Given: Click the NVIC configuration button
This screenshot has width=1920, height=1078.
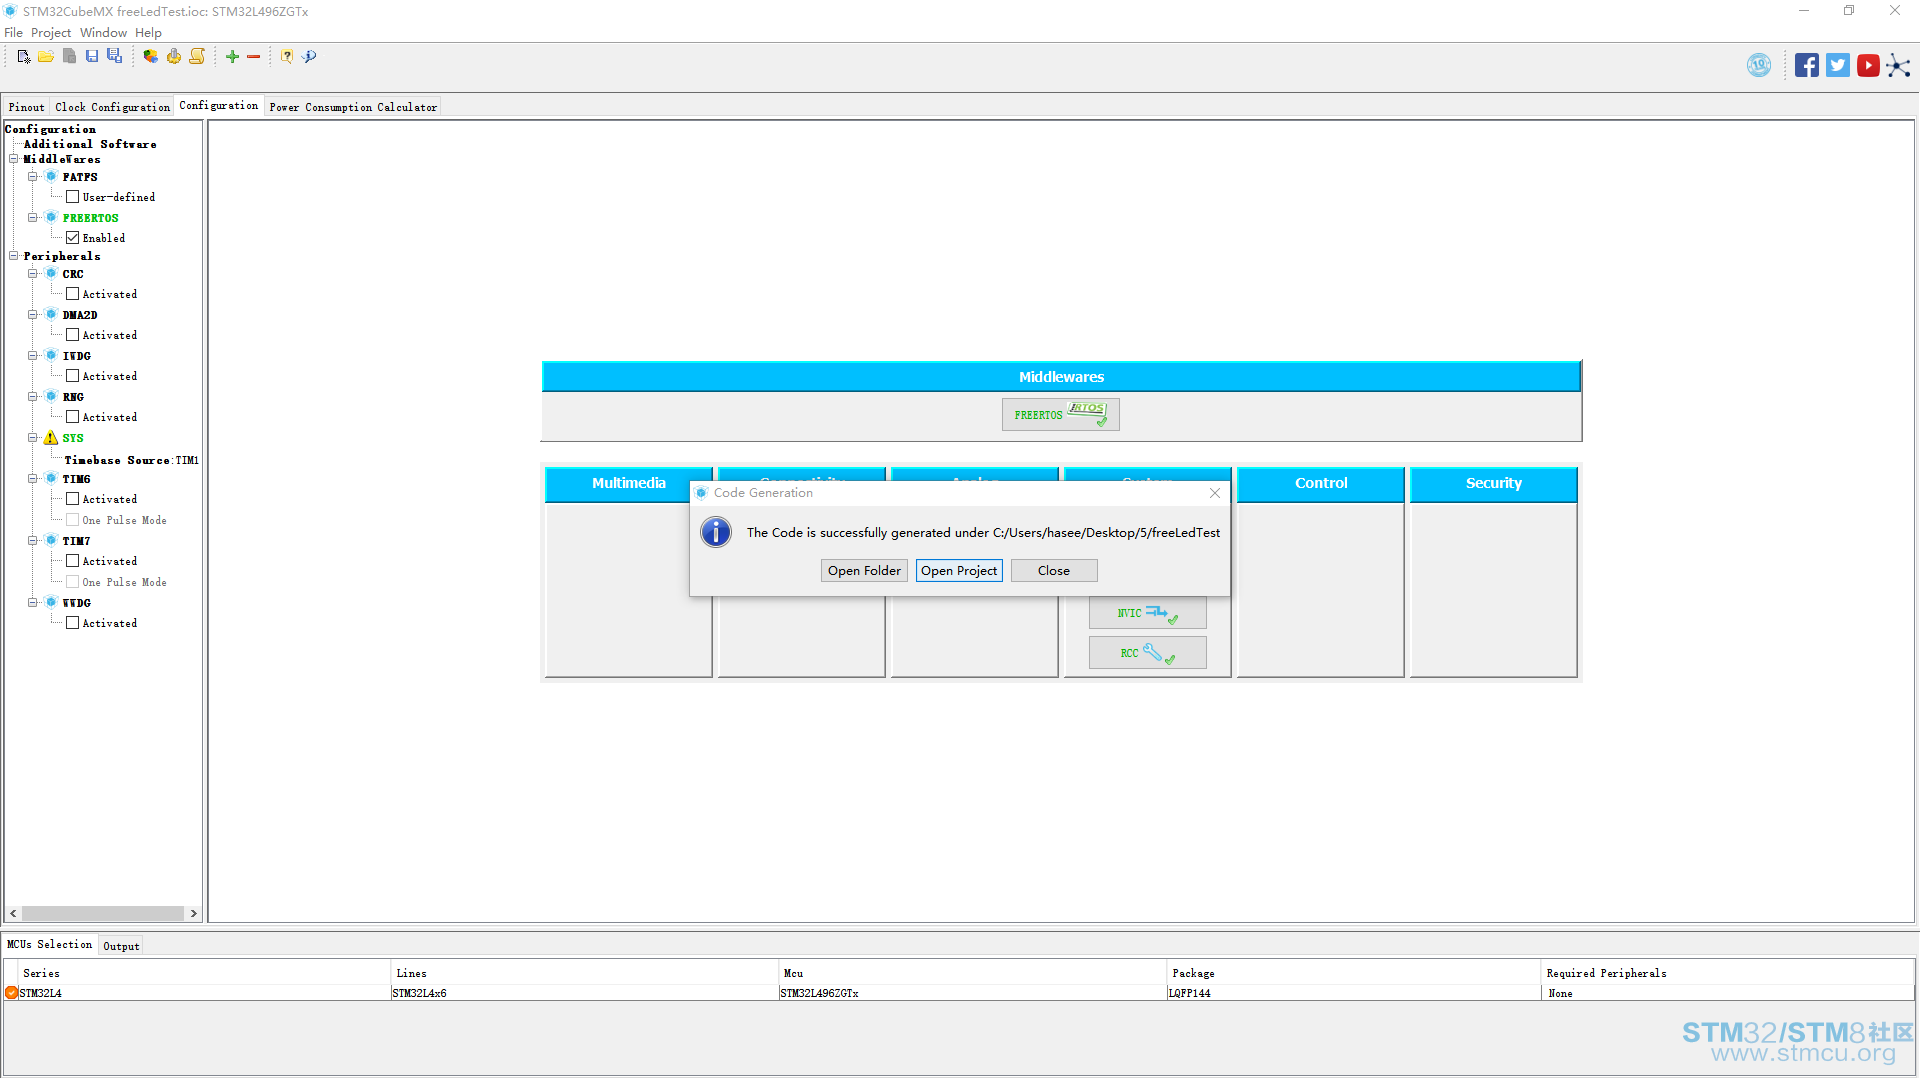Looking at the screenshot, I should click(x=1147, y=613).
